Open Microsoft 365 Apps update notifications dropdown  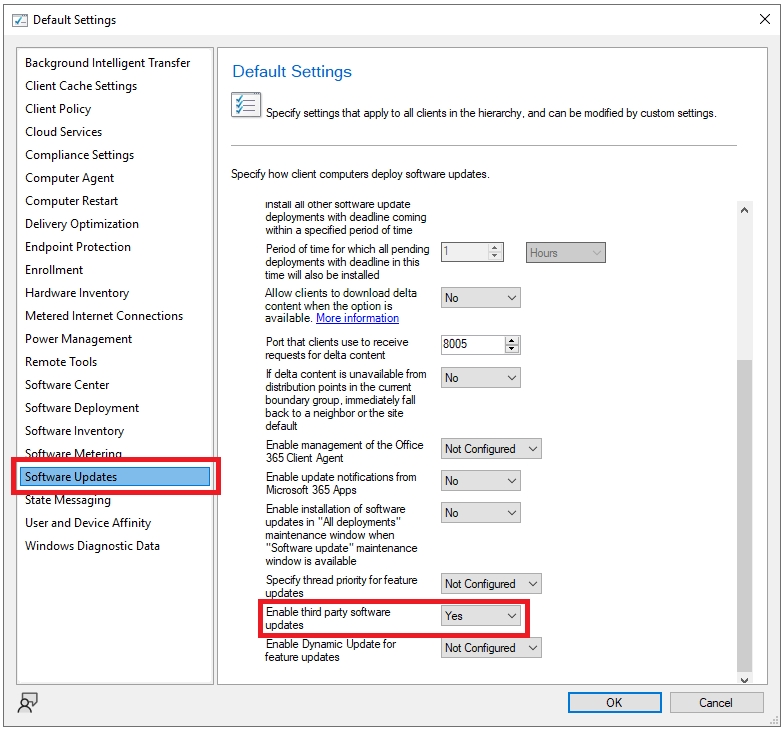coord(481,481)
